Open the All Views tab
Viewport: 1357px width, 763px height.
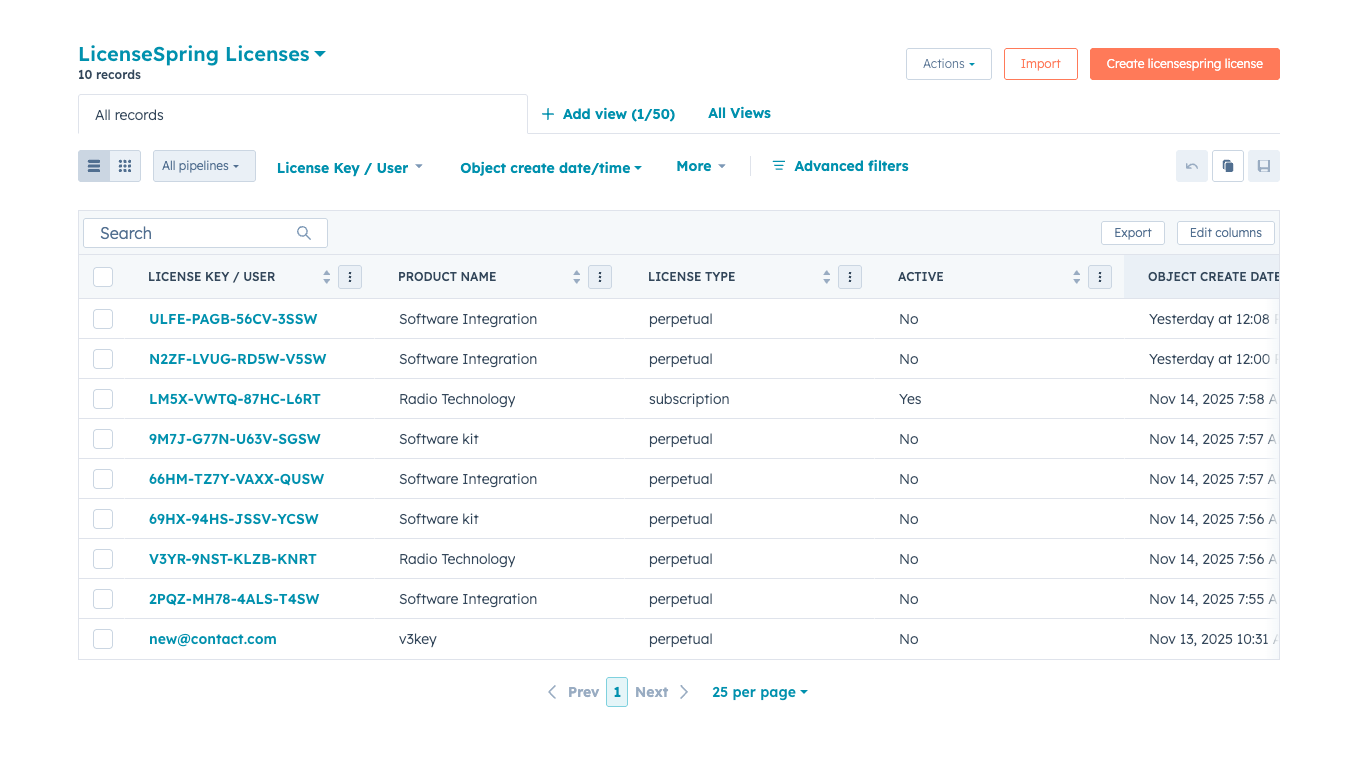point(739,113)
